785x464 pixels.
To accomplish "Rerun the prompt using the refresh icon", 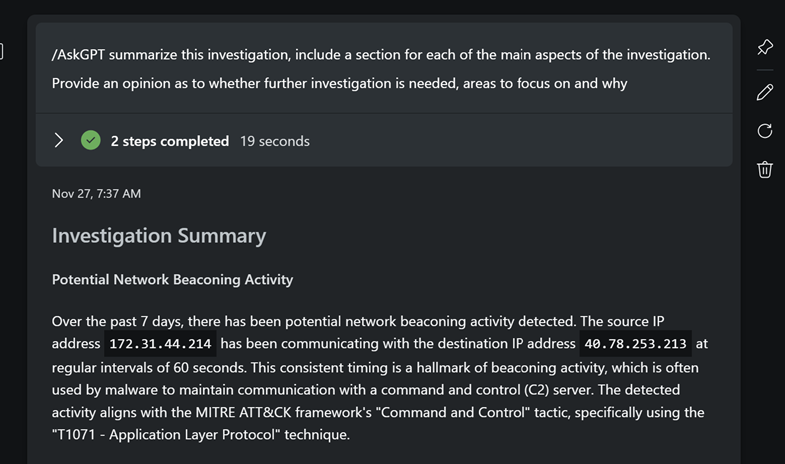I will [x=765, y=131].
